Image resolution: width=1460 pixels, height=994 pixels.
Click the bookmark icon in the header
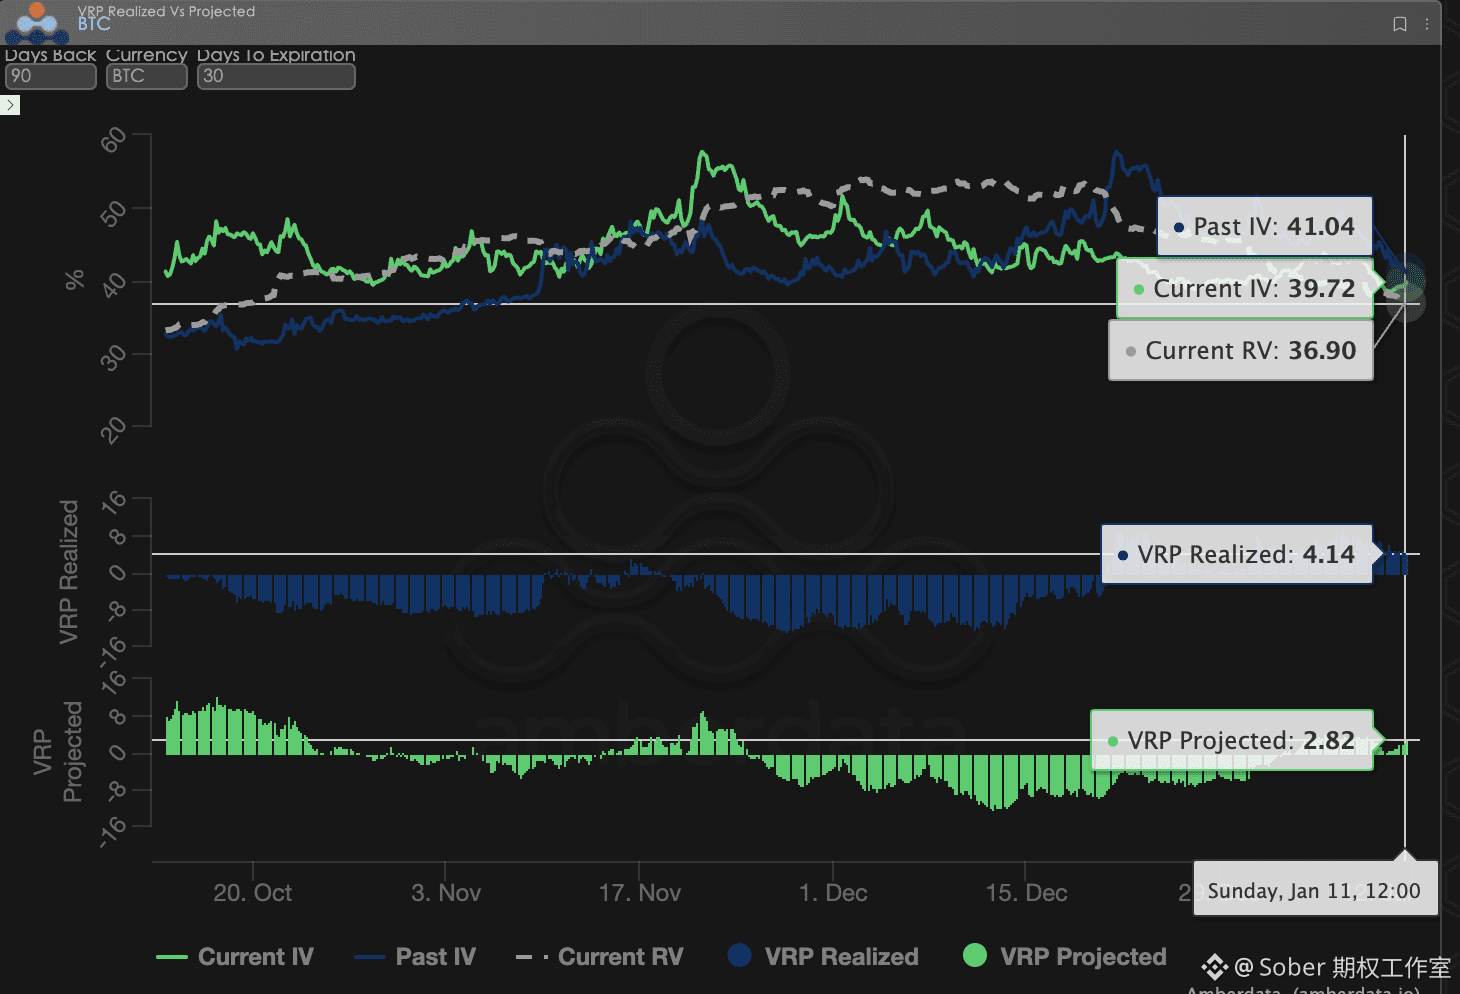pos(1400,24)
